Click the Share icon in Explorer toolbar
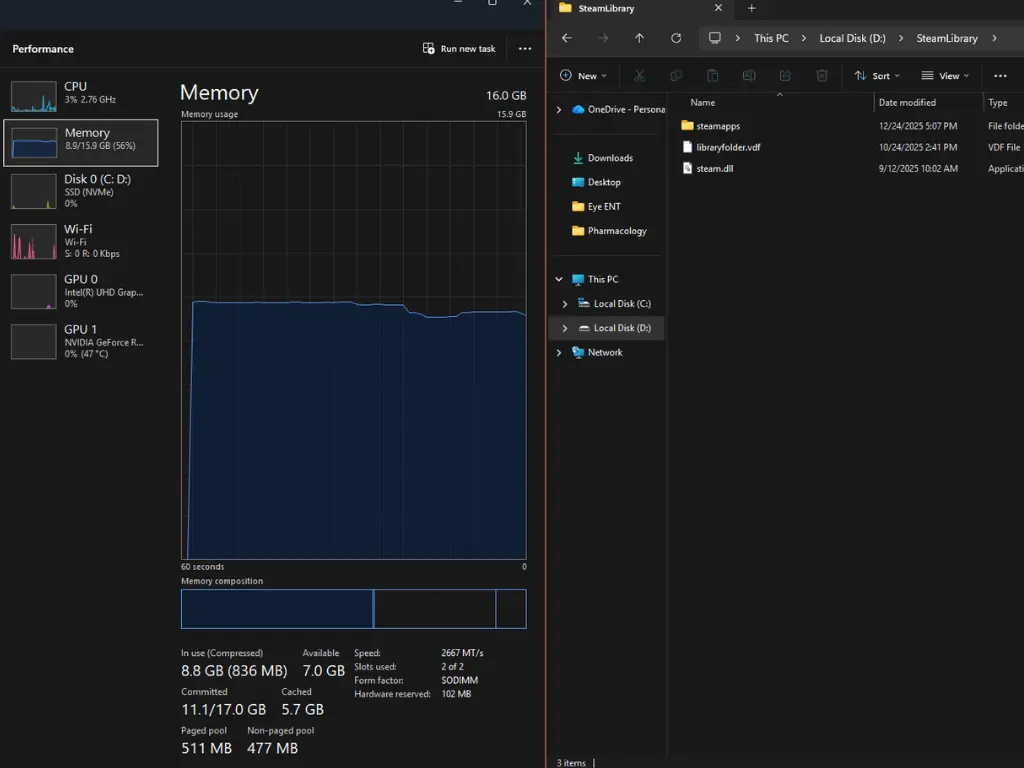1024x768 pixels. point(785,76)
